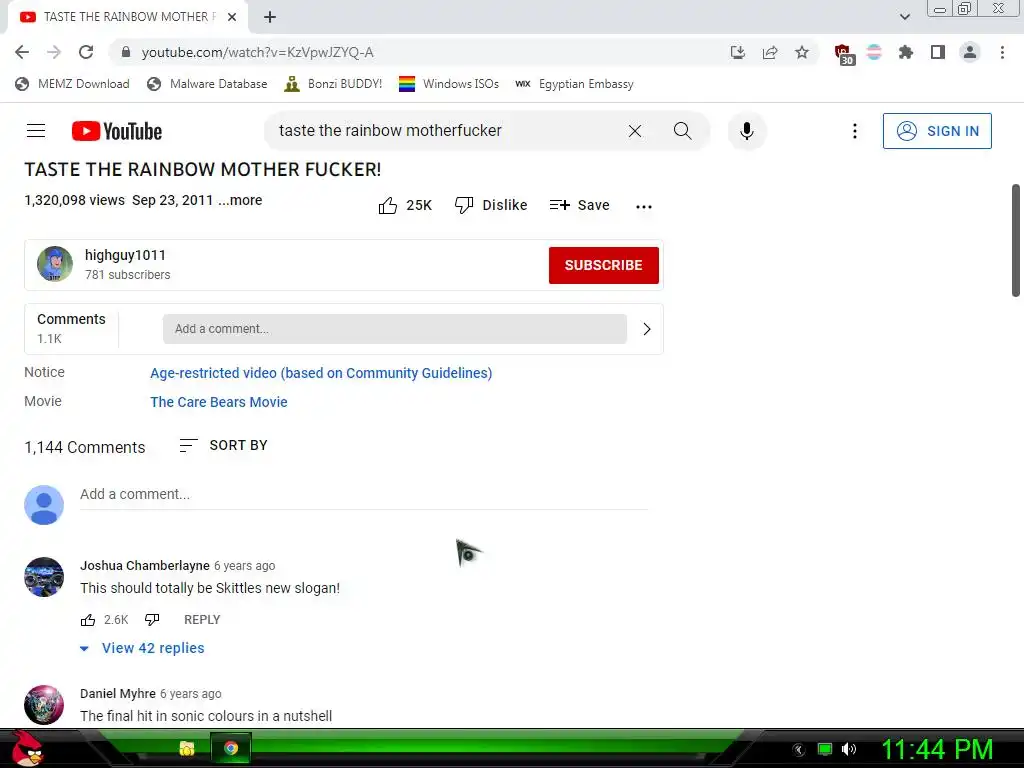Like the video with thumbs up 25K
The height and width of the screenshot is (768, 1024).
click(x=405, y=205)
